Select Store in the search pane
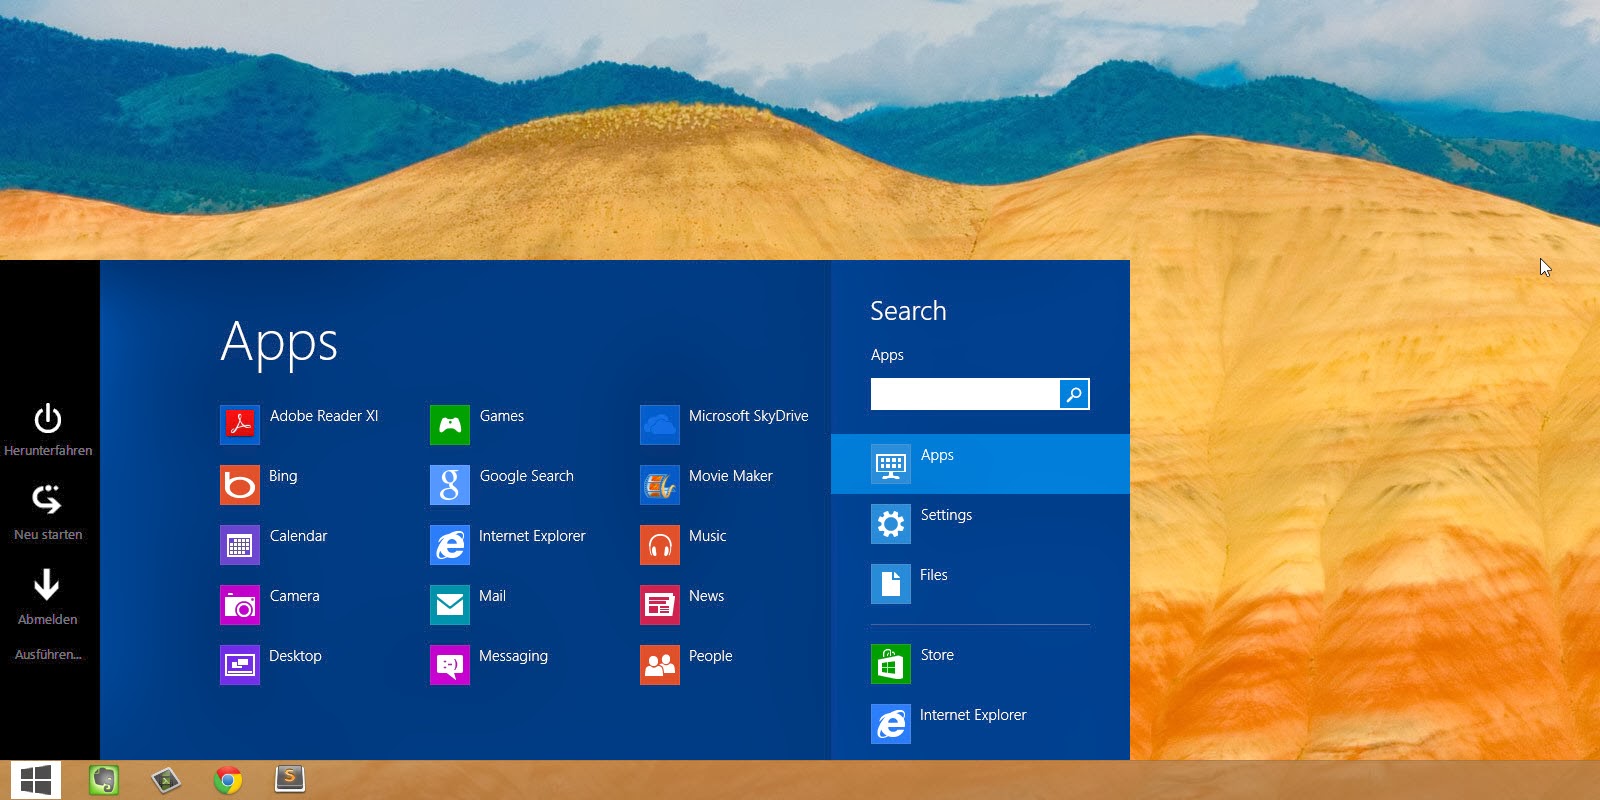This screenshot has height=800, width=1600. point(980,664)
